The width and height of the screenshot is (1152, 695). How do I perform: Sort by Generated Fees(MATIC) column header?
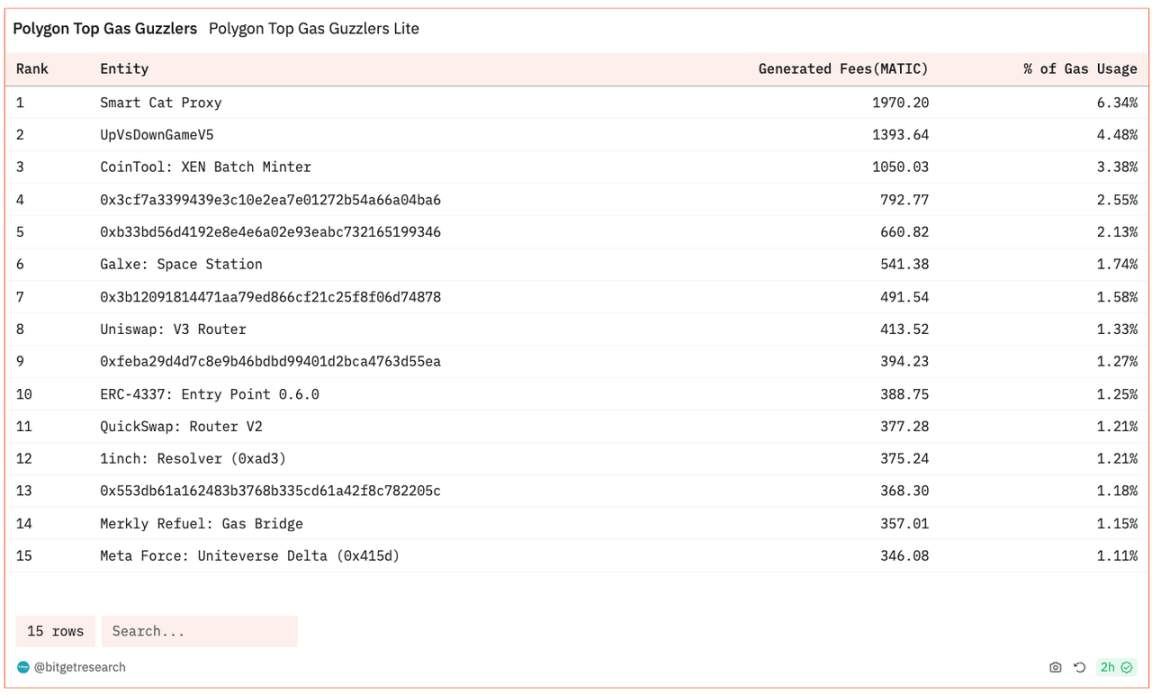(x=843, y=69)
